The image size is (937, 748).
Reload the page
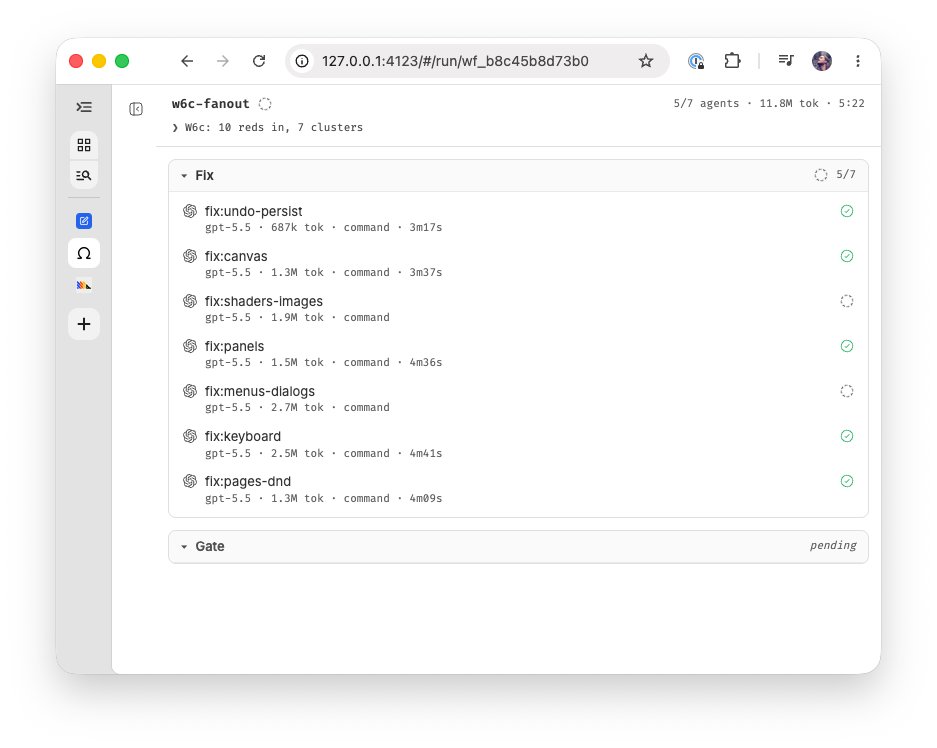(259, 61)
